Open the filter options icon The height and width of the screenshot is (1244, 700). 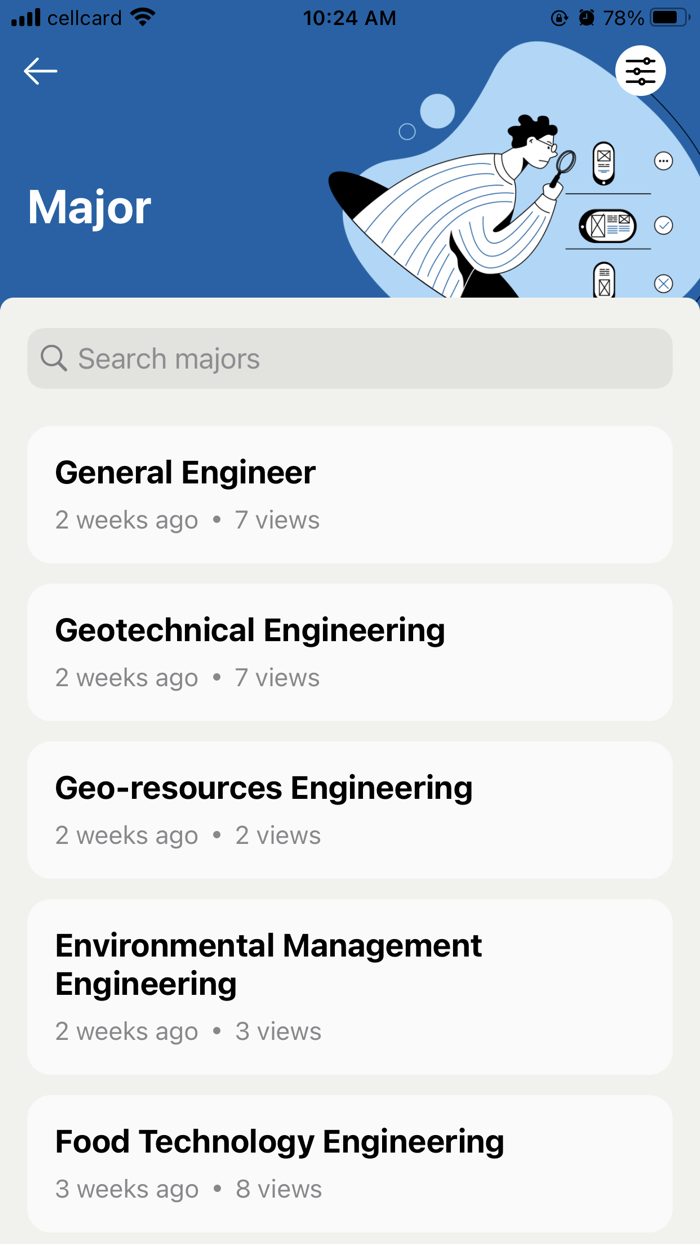coord(640,71)
